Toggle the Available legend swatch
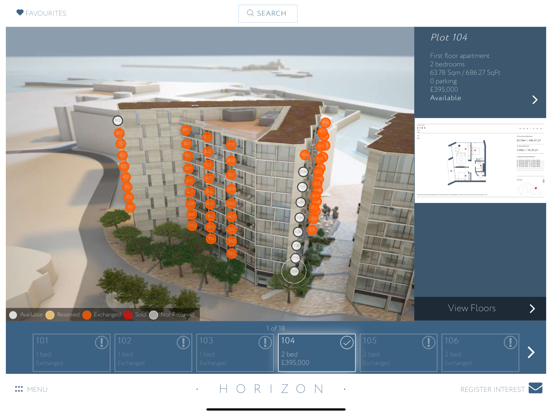 click(x=13, y=315)
